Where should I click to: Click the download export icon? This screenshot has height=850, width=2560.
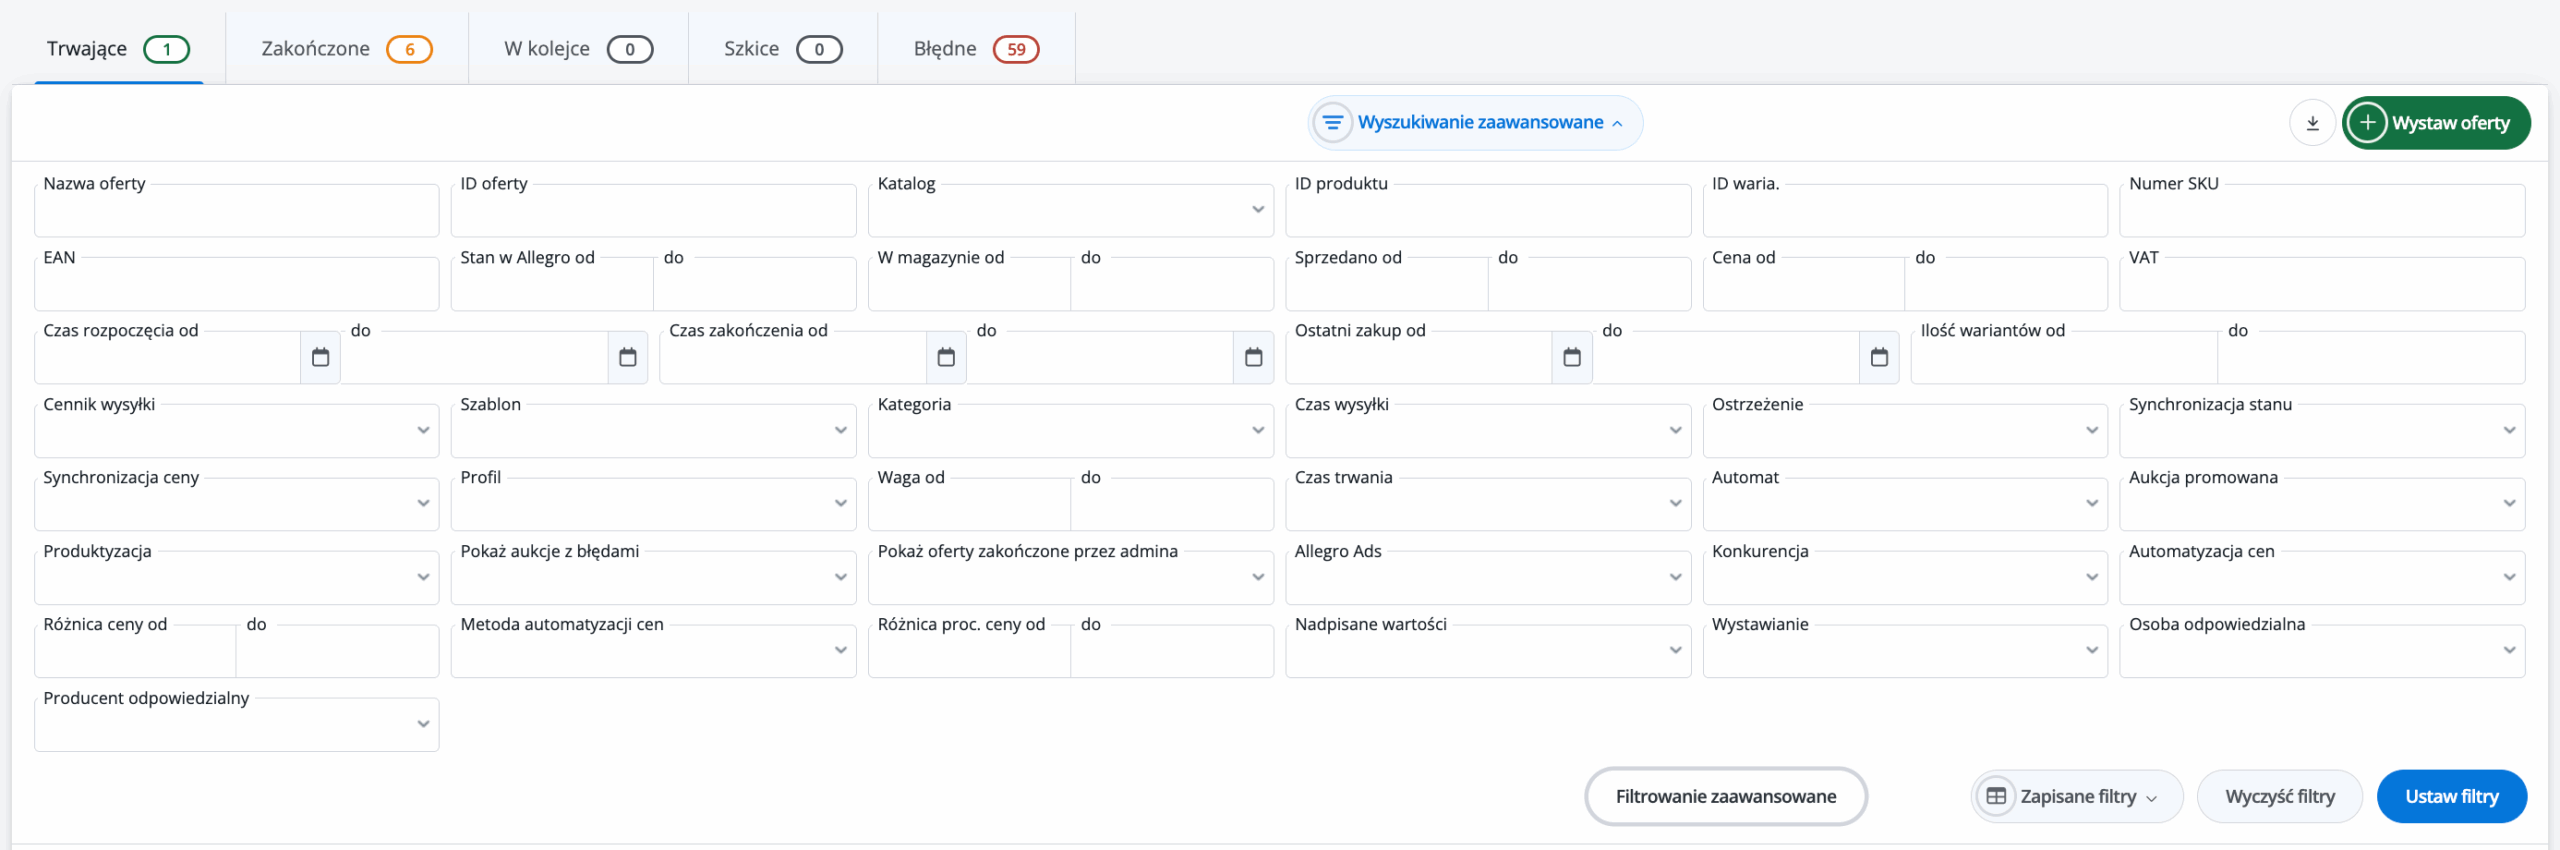(x=2312, y=123)
